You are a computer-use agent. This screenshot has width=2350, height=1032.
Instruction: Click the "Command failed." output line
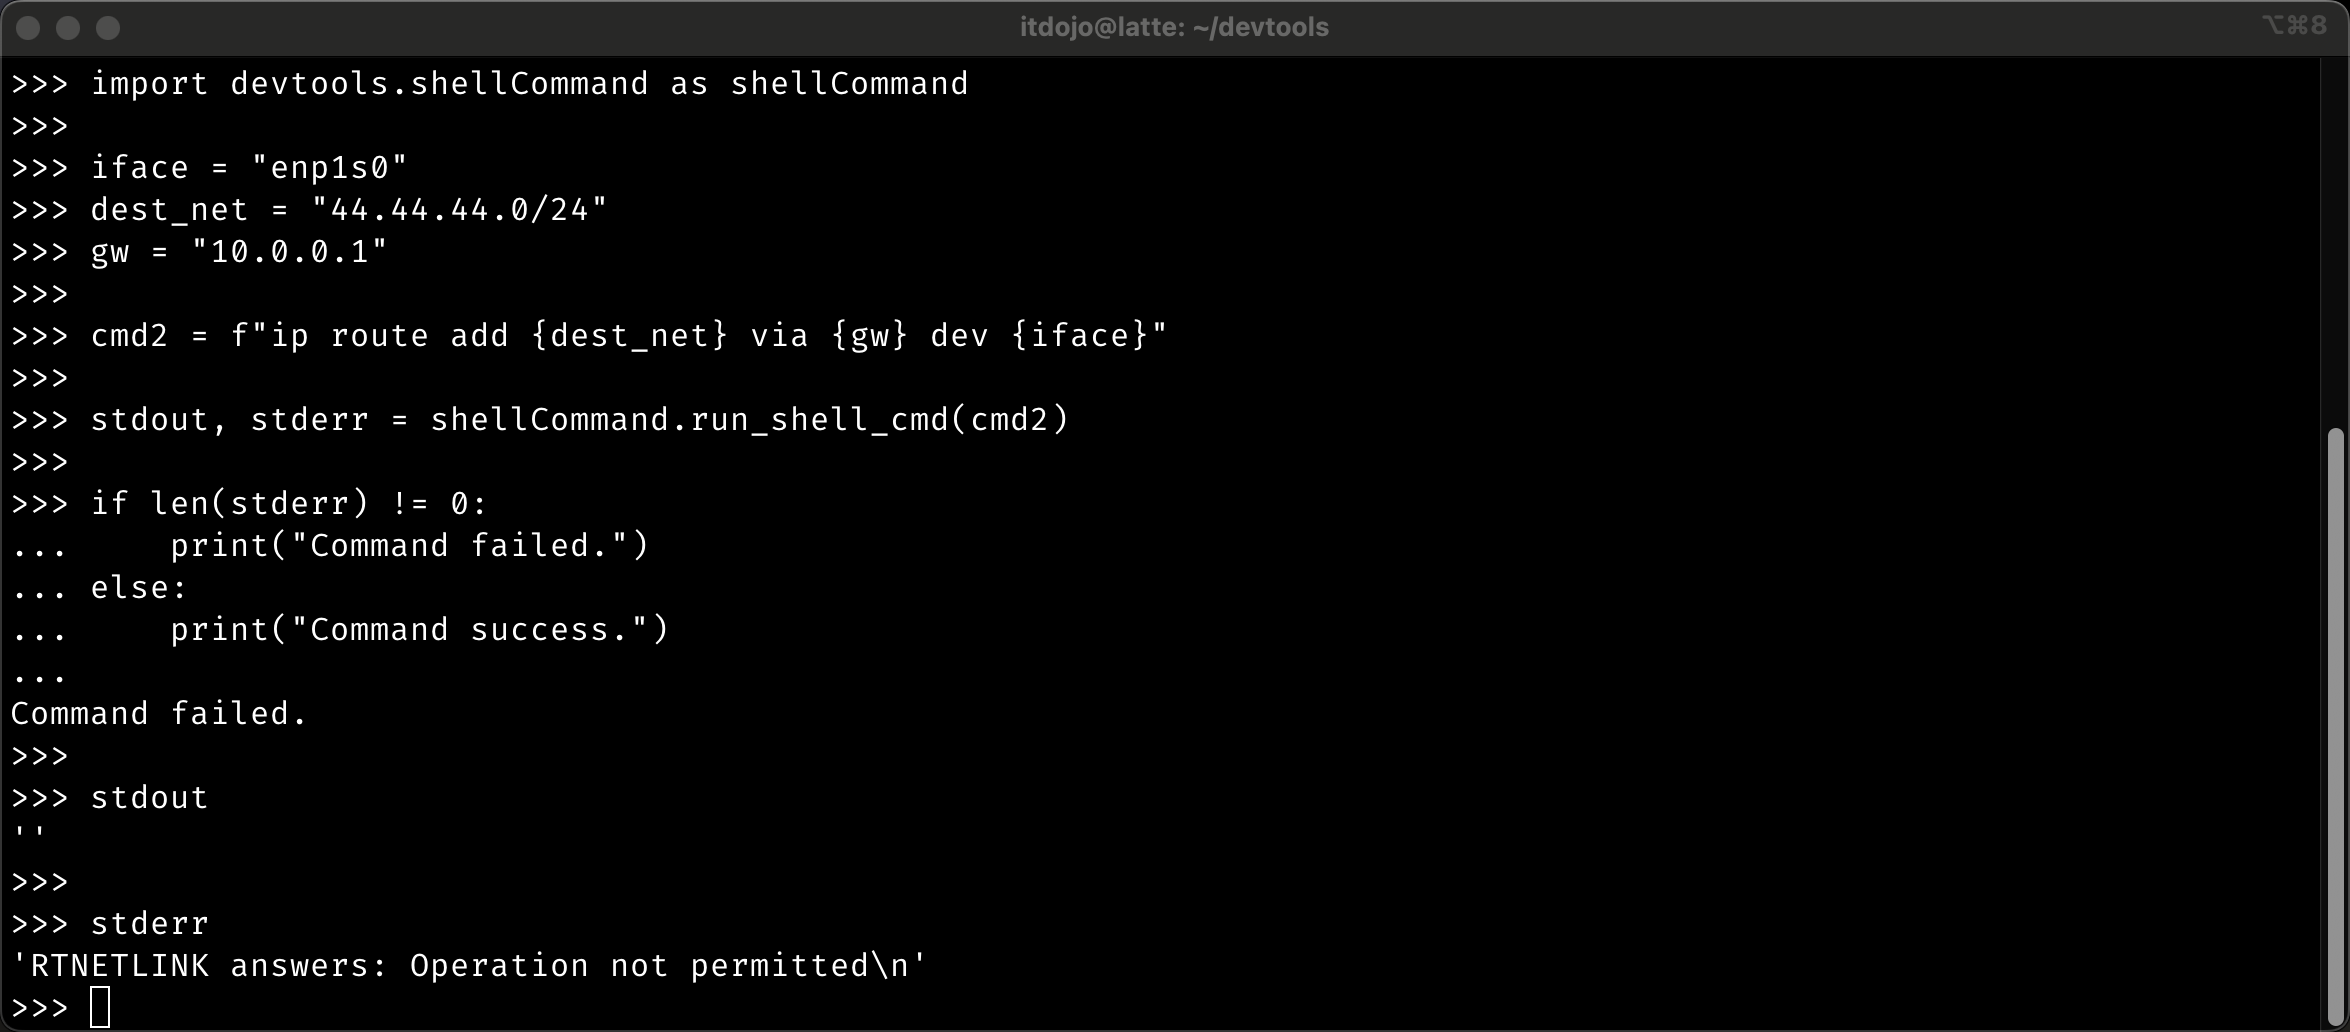159,714
